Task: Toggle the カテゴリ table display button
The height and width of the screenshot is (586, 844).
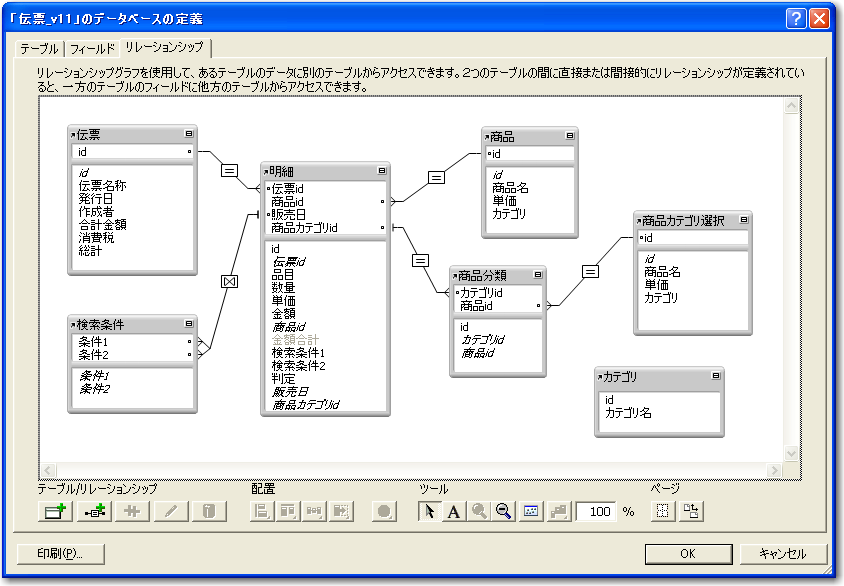Action: pos(716,376)
